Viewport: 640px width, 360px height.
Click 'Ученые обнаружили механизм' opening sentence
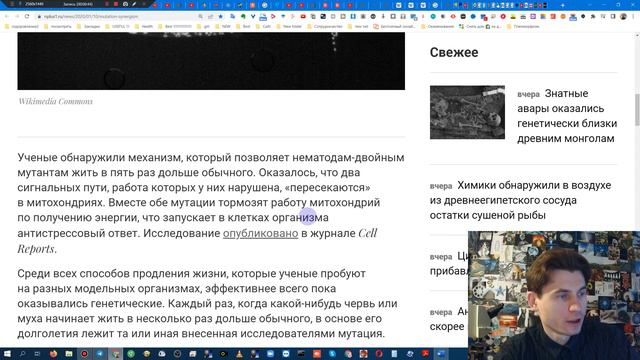point(211,165)
